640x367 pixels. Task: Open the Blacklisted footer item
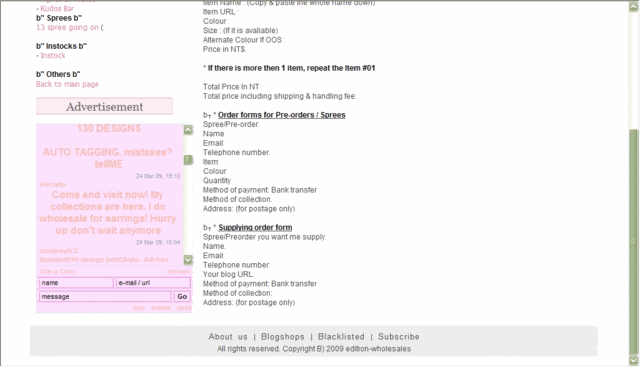[x=341, y=337]
